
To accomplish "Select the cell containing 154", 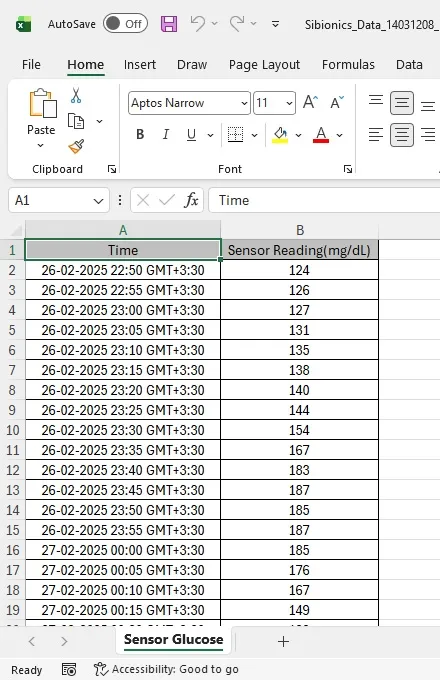I will (300, 430).
